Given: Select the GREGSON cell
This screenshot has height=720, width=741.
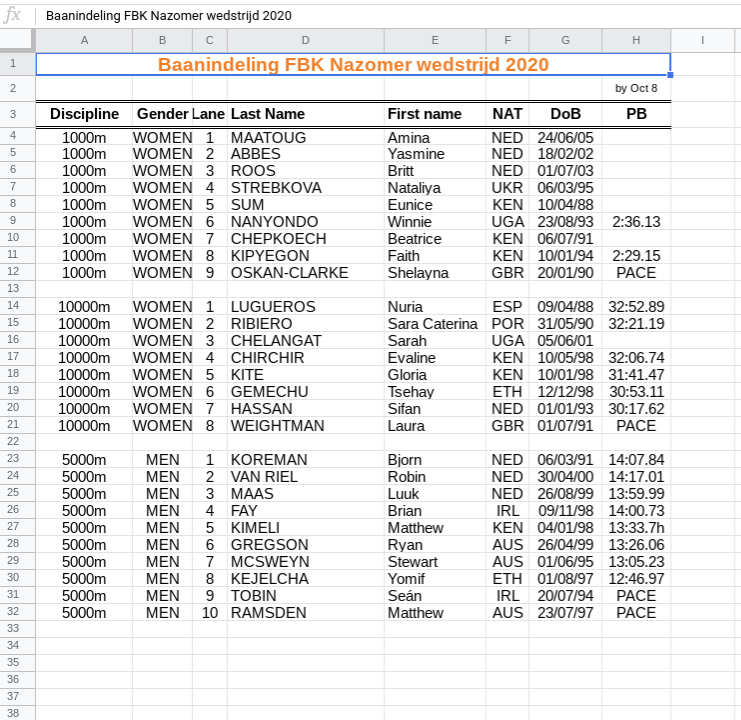Looking at the screenshot, I should pyautogui.click(x=306, y=545).
